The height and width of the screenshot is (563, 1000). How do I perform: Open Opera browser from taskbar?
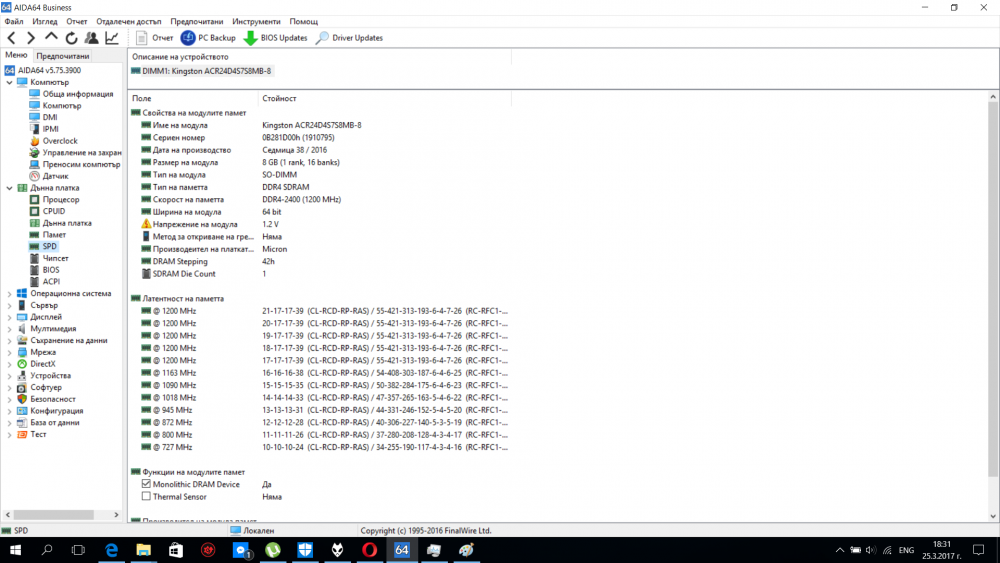369,550
